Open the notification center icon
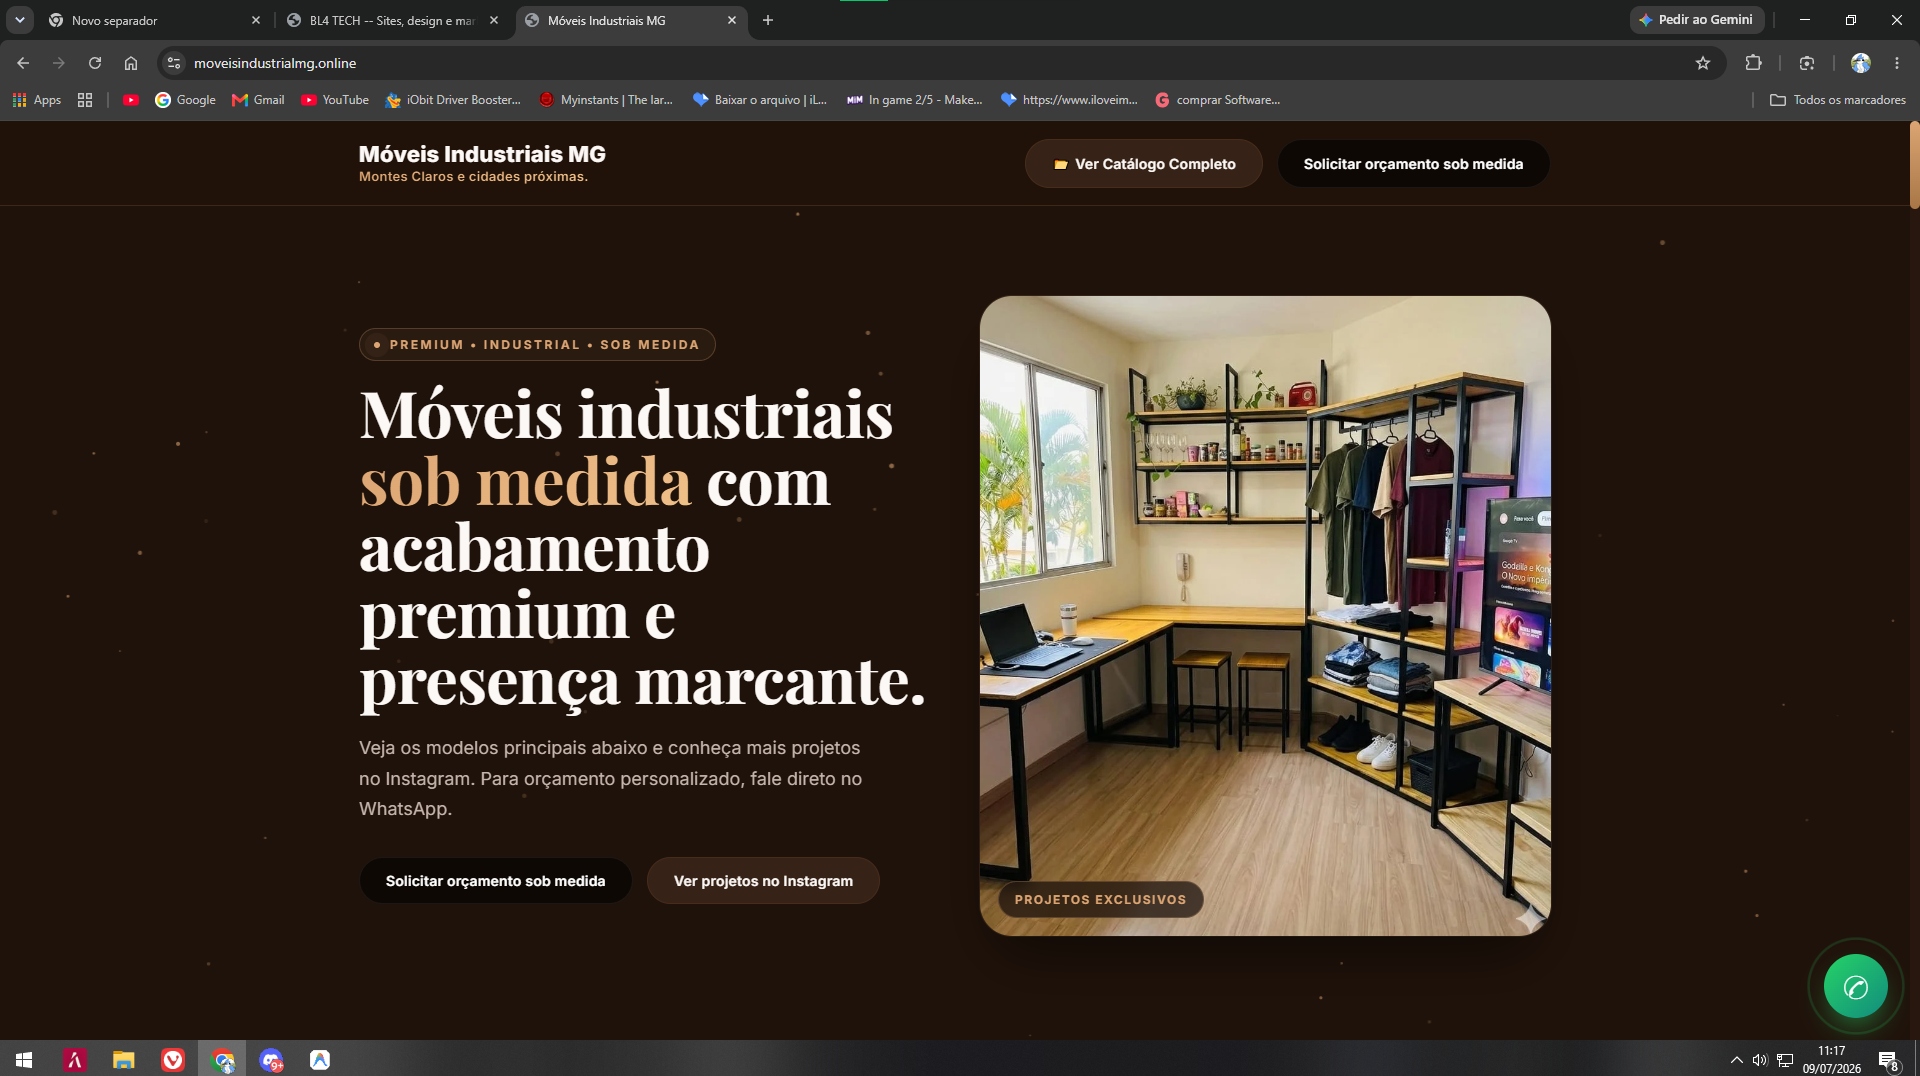 coord(1888,1060)
